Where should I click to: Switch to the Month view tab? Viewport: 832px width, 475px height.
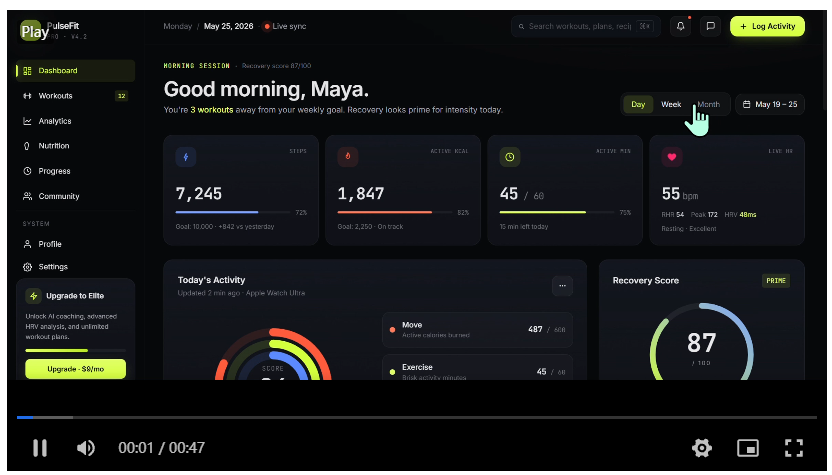tap(708, 105)
